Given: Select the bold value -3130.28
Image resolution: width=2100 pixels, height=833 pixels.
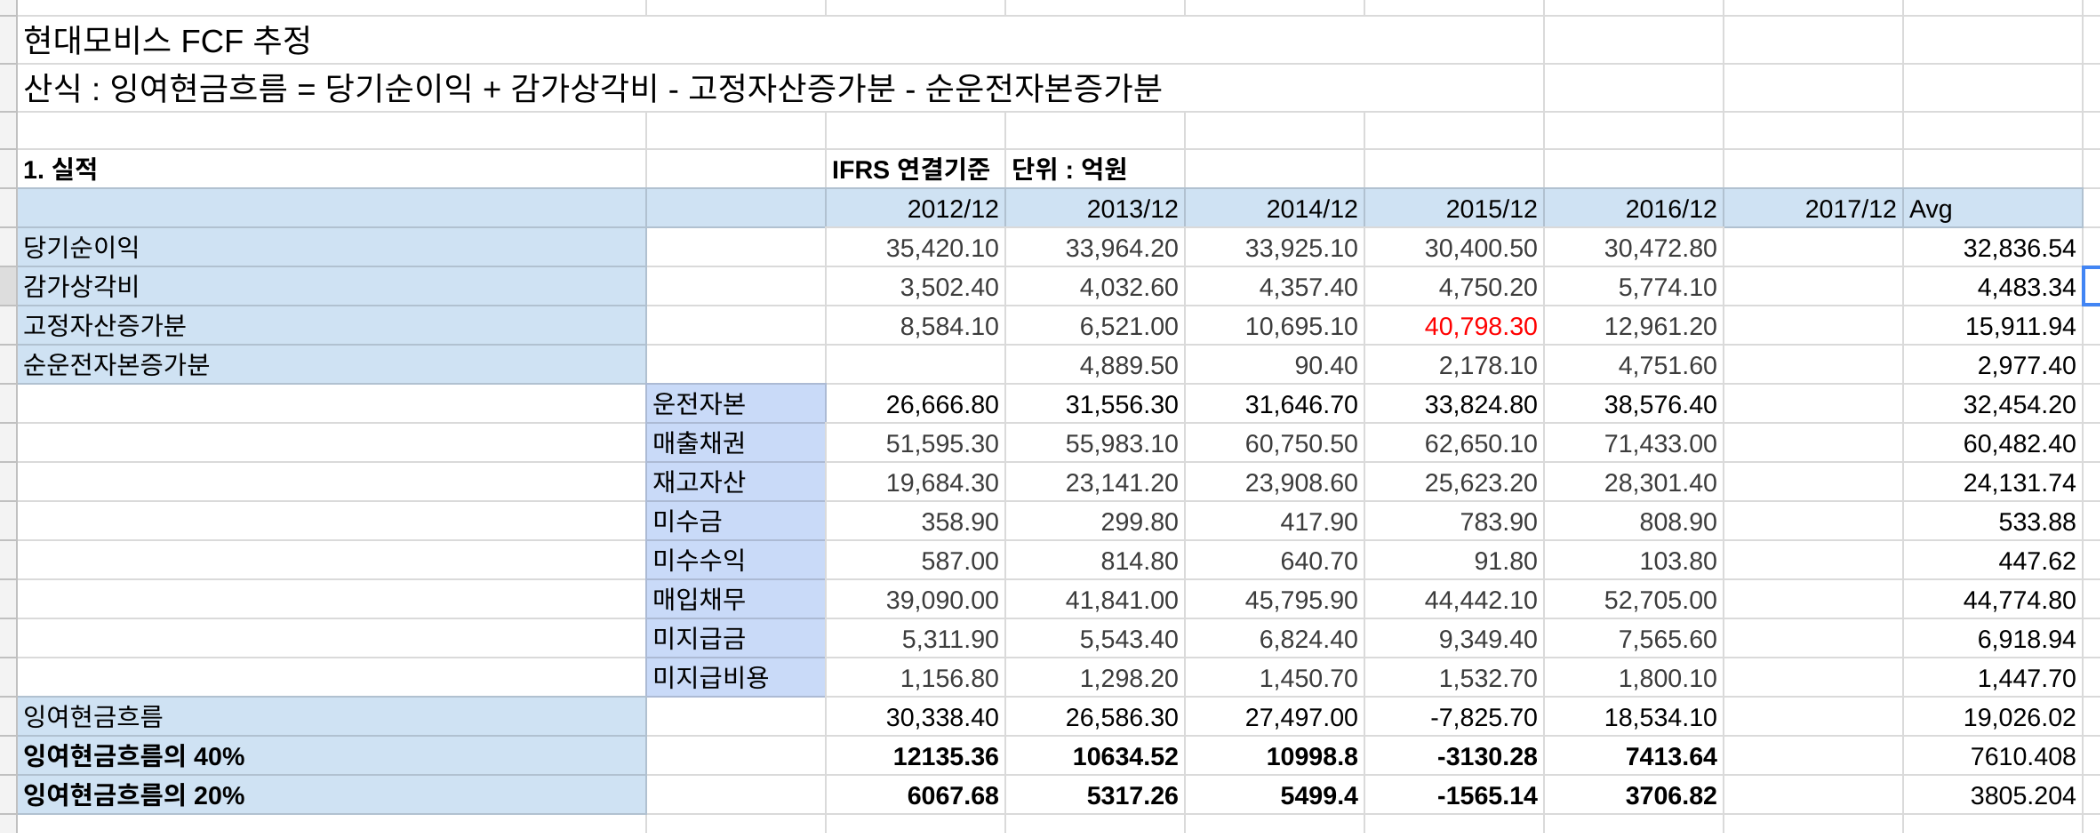Looking at the screenshot, I should click(1455, 756).
